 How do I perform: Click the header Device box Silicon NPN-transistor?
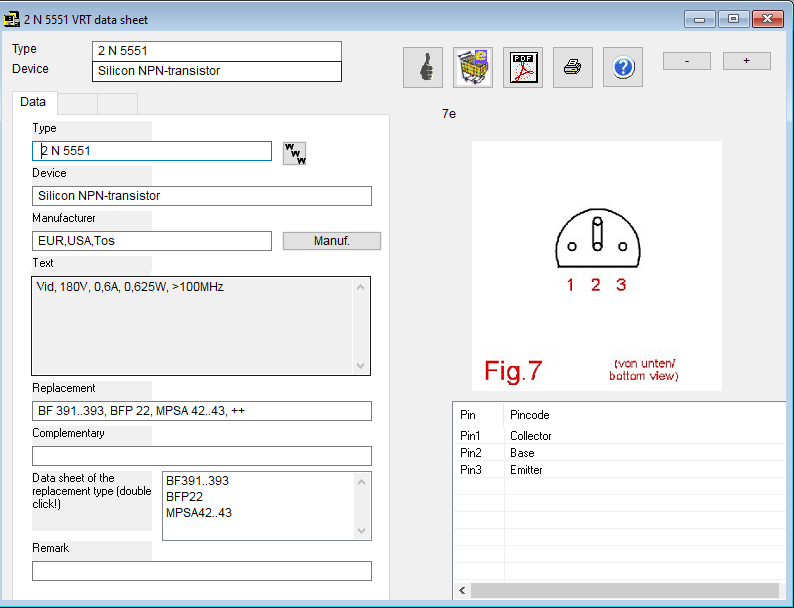(x=217, y=71)
